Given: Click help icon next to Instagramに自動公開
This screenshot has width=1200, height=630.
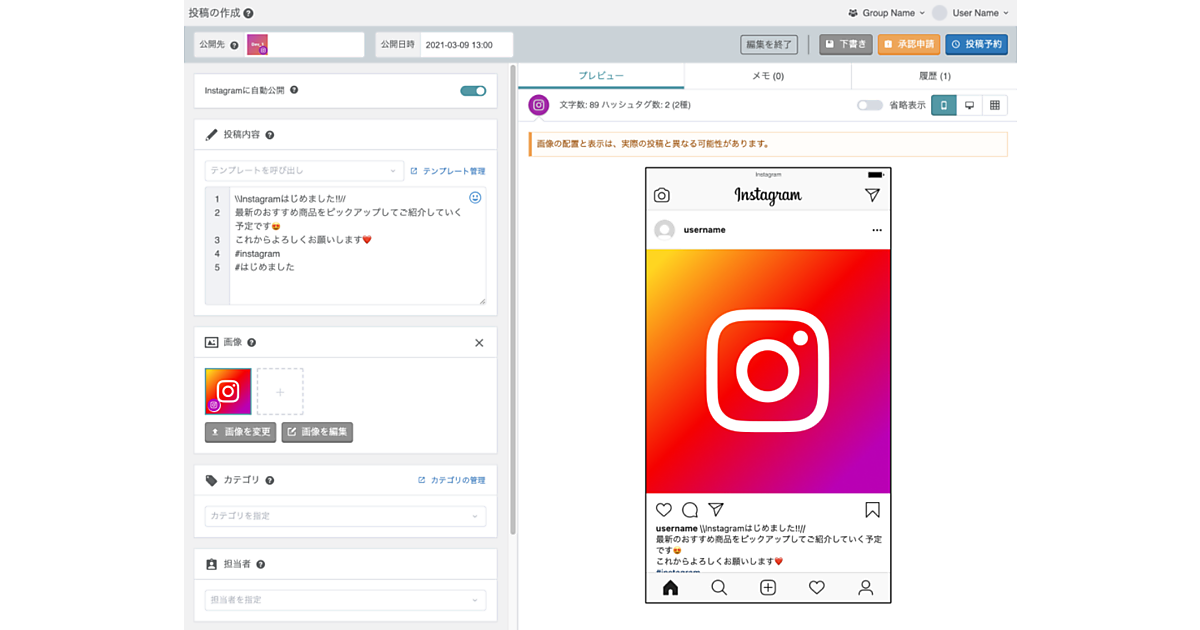Looking at the screenshot, I should [294, 90].
